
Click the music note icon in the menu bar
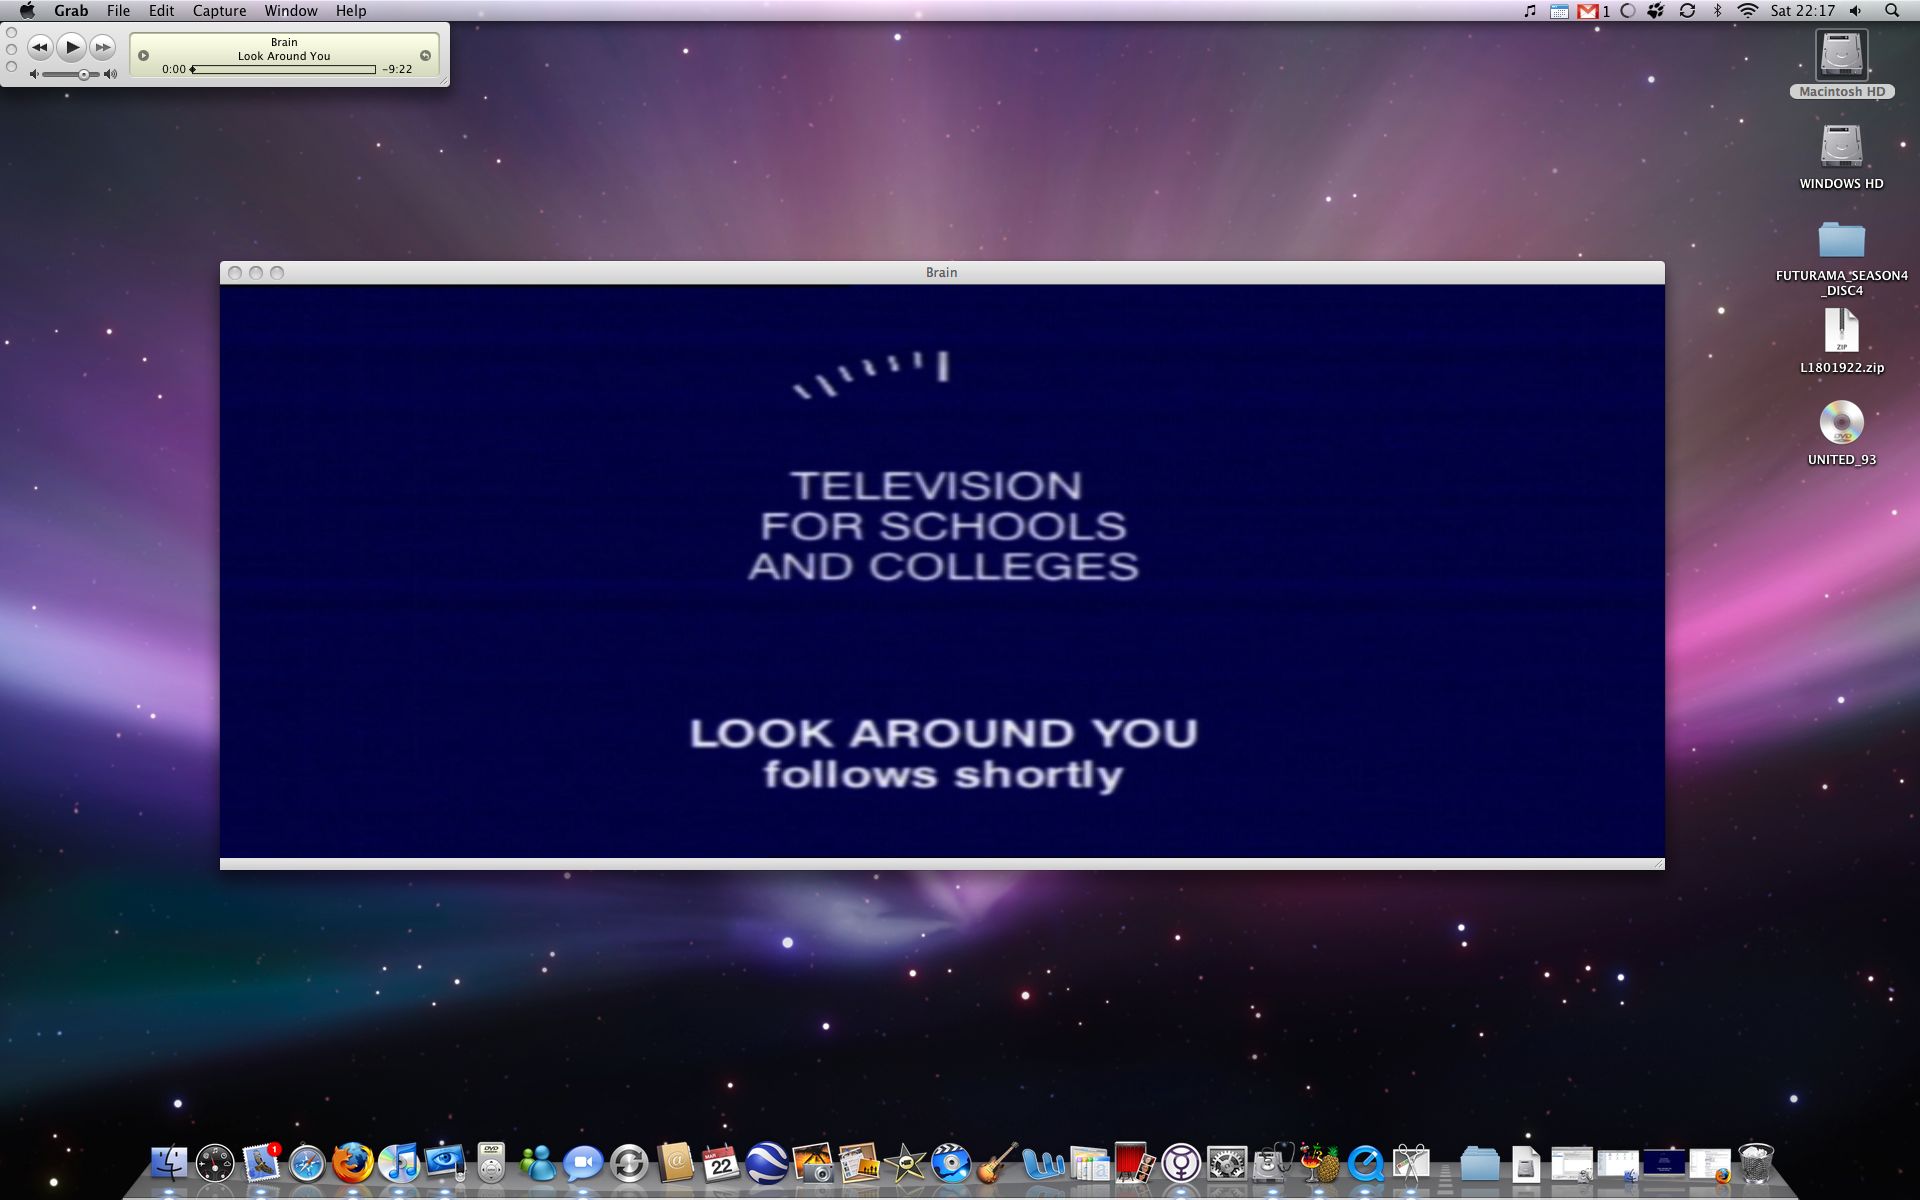click(1529, 11)
